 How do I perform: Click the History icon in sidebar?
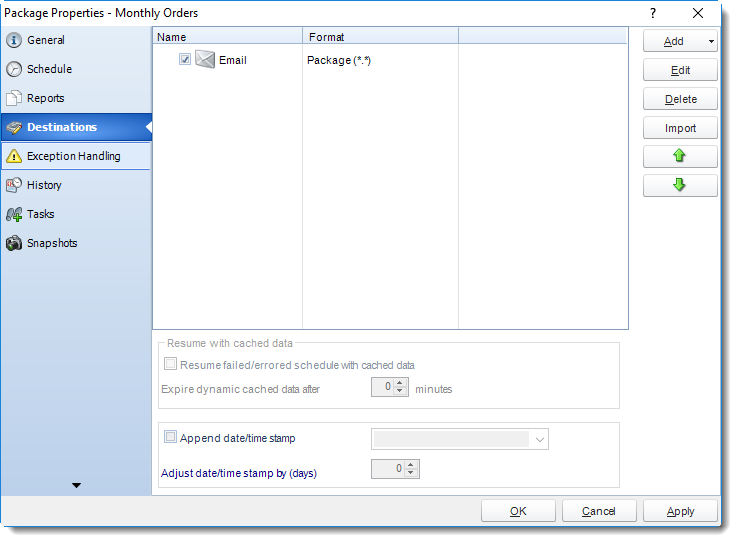(x=14, y=185)
